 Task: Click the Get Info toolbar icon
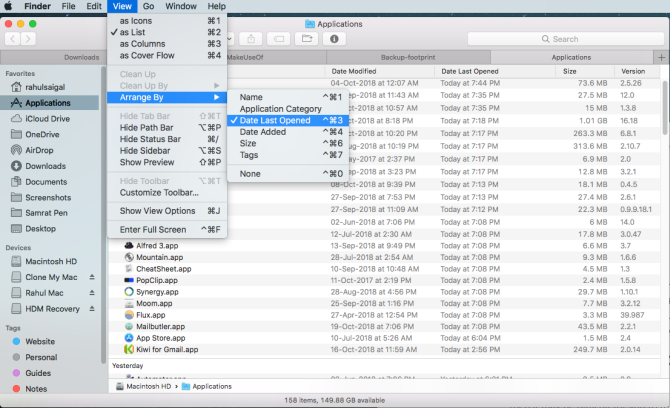[334, 39]
